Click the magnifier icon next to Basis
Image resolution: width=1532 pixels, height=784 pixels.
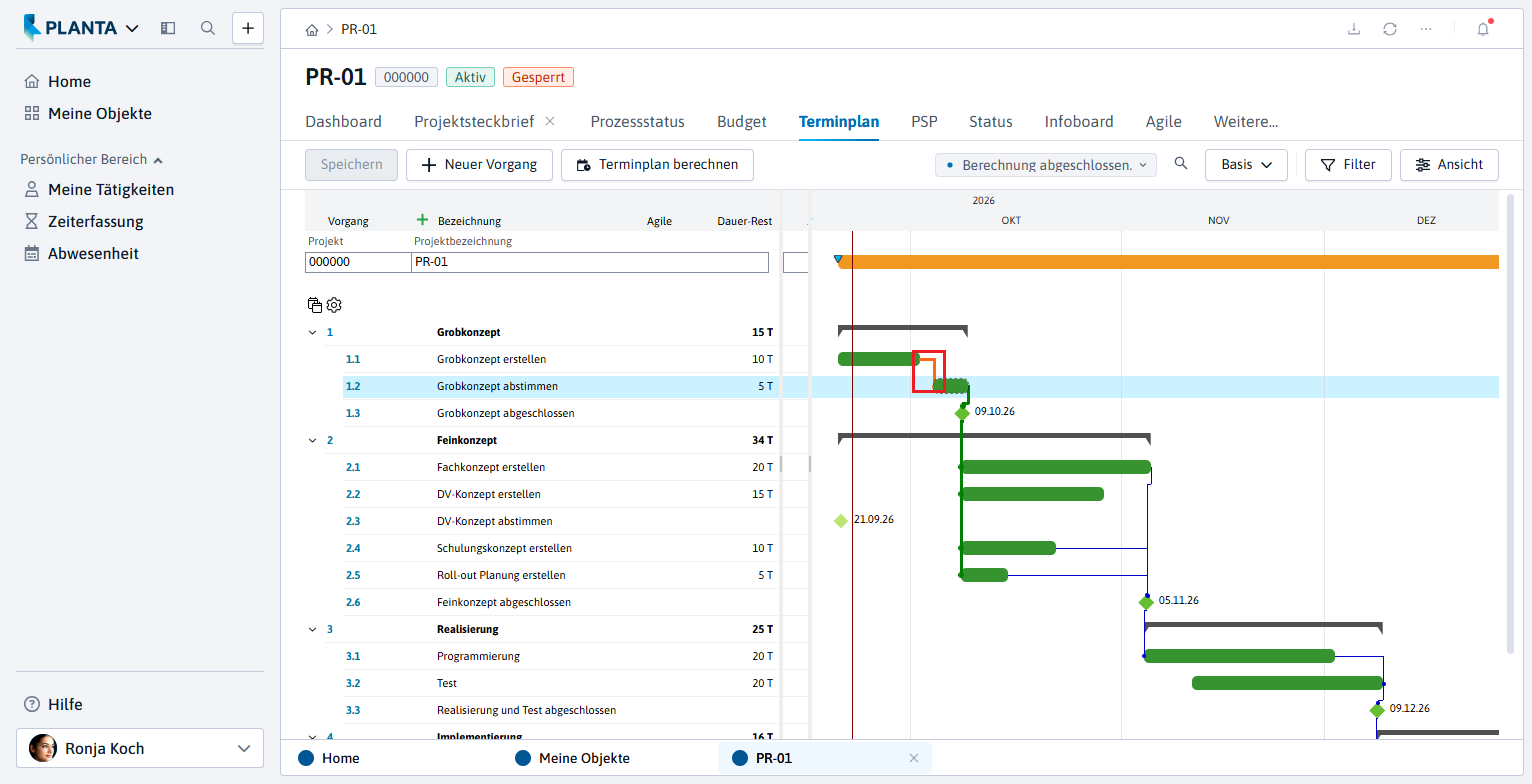[1181, 164]
